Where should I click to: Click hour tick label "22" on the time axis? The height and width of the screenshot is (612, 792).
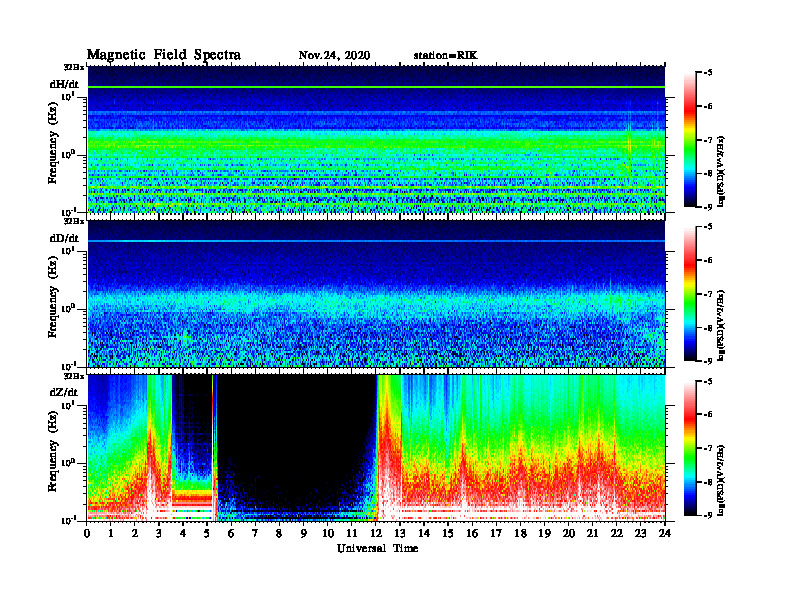(617, 533)
